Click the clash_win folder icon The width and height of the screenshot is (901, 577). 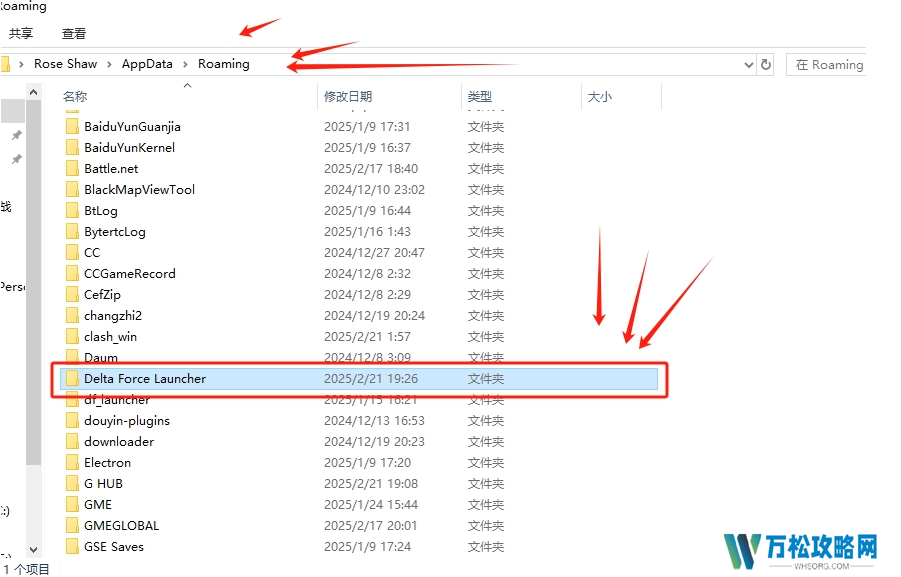tap(72, 337)
